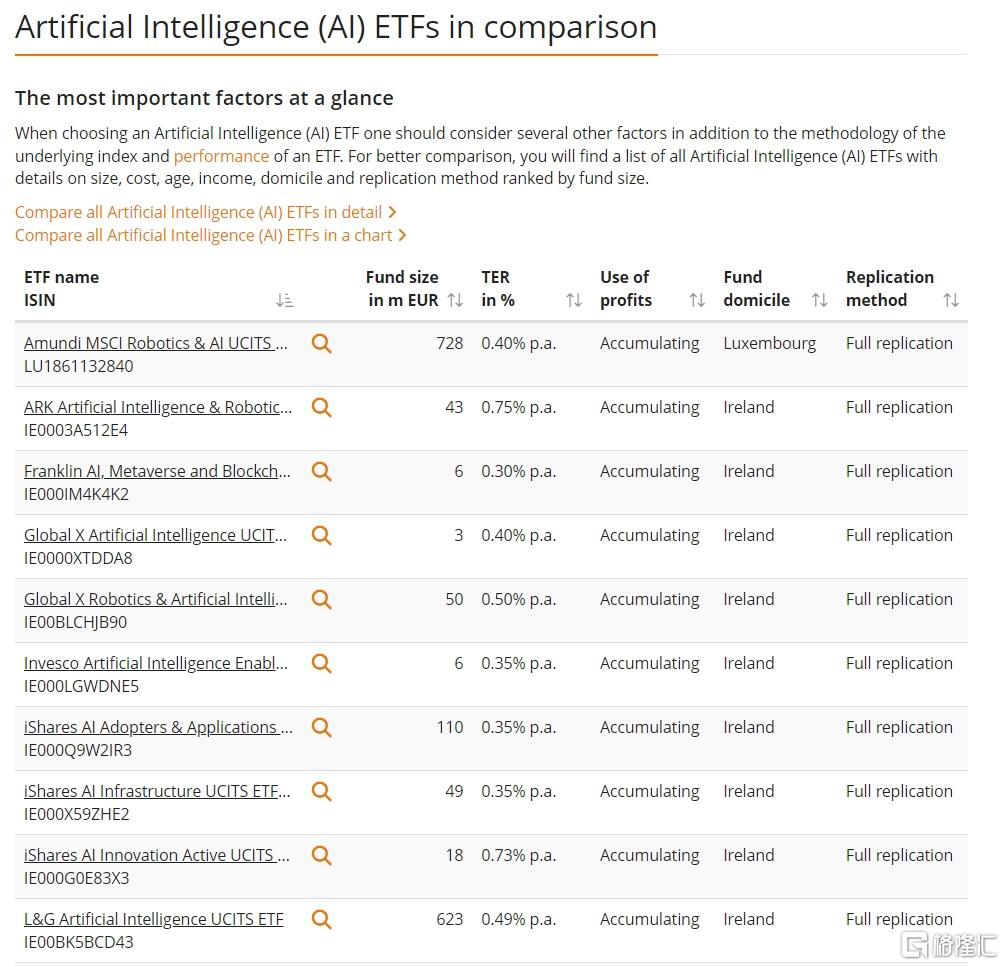Open 'Compare all AI ETFs in a chart' link
This screenshot has width=1005, height=967.
tap(211, 235)
